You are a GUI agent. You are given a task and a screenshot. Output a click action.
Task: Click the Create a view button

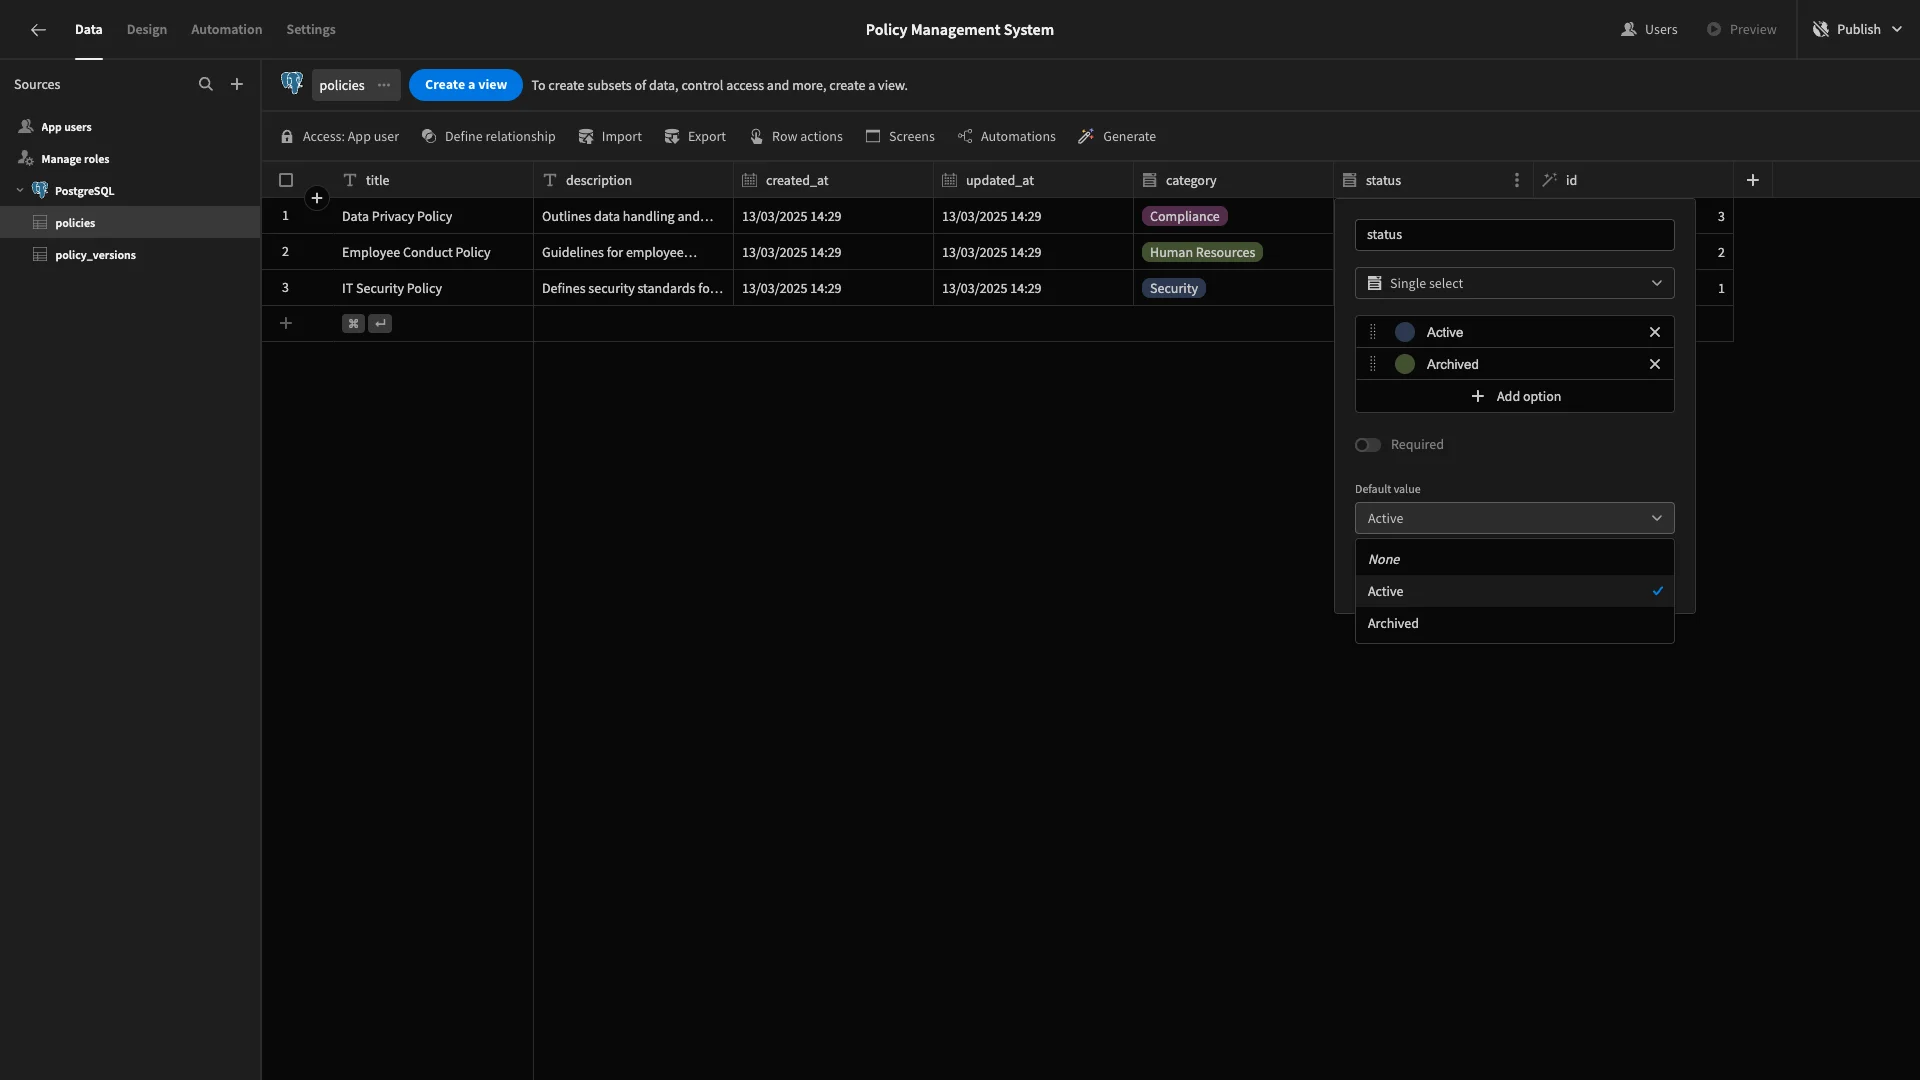pyautogui.click(x=466, y=85)
